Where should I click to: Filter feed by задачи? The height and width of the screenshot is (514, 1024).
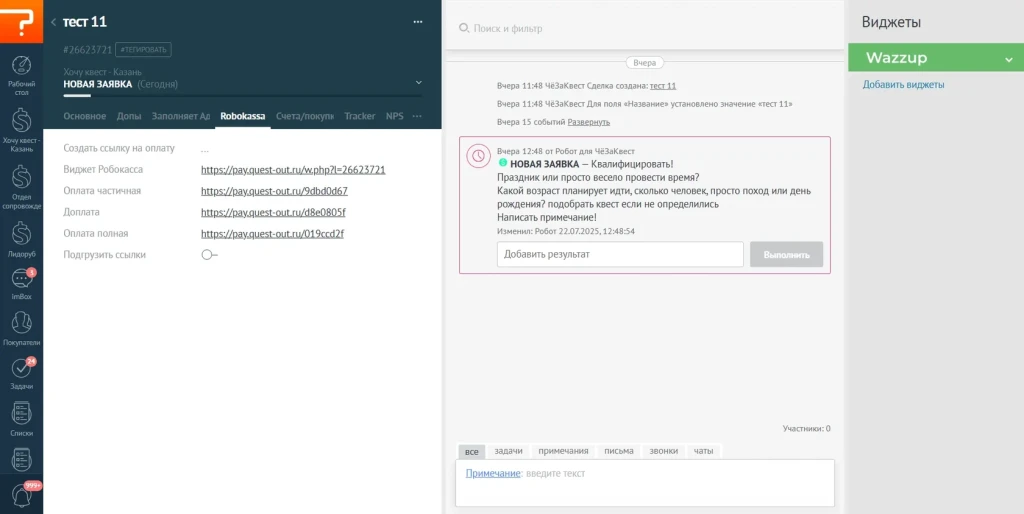pos(508,451)
